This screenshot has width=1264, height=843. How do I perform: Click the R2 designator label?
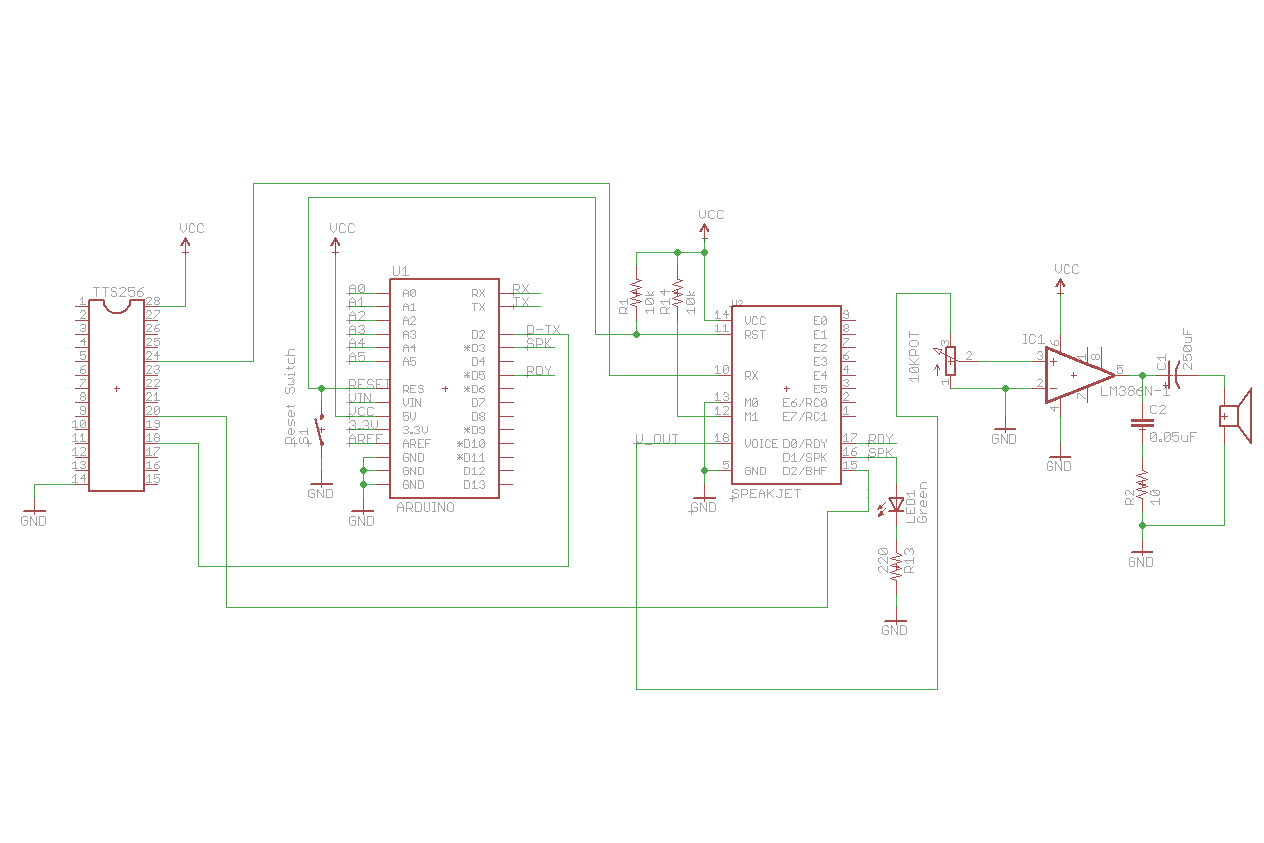(1129, 495)
